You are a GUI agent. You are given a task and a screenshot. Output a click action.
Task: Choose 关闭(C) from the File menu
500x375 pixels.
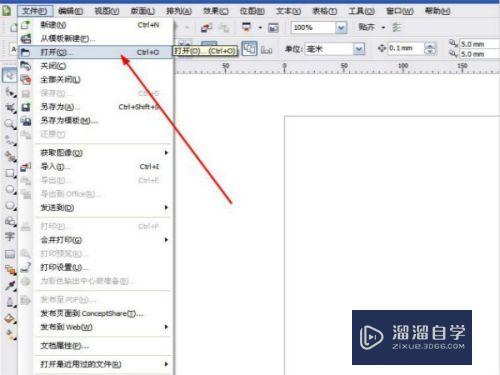pos(95,66)
